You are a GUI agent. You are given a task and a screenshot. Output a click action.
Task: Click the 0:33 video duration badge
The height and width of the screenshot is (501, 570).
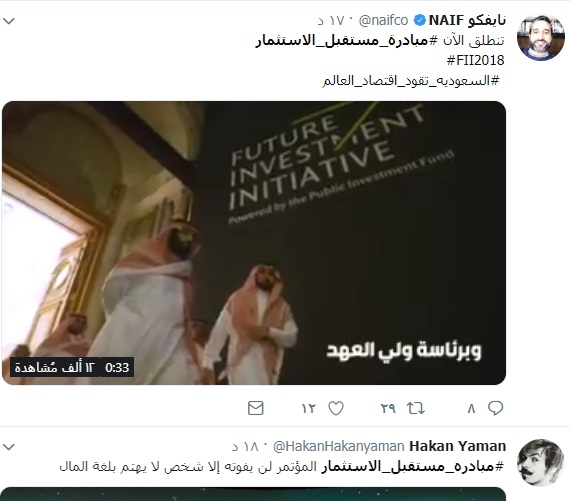[x=117, y=368]
